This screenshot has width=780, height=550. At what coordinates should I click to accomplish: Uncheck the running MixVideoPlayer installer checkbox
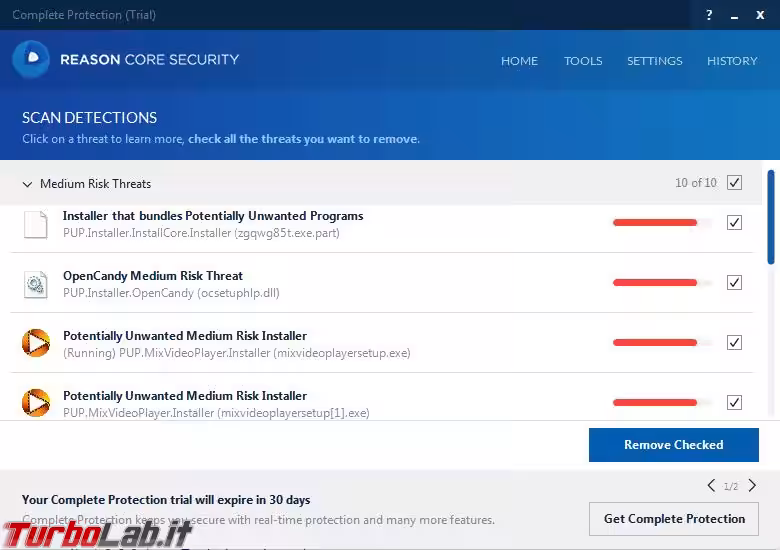pyautogui.click(x=734, y=342)
